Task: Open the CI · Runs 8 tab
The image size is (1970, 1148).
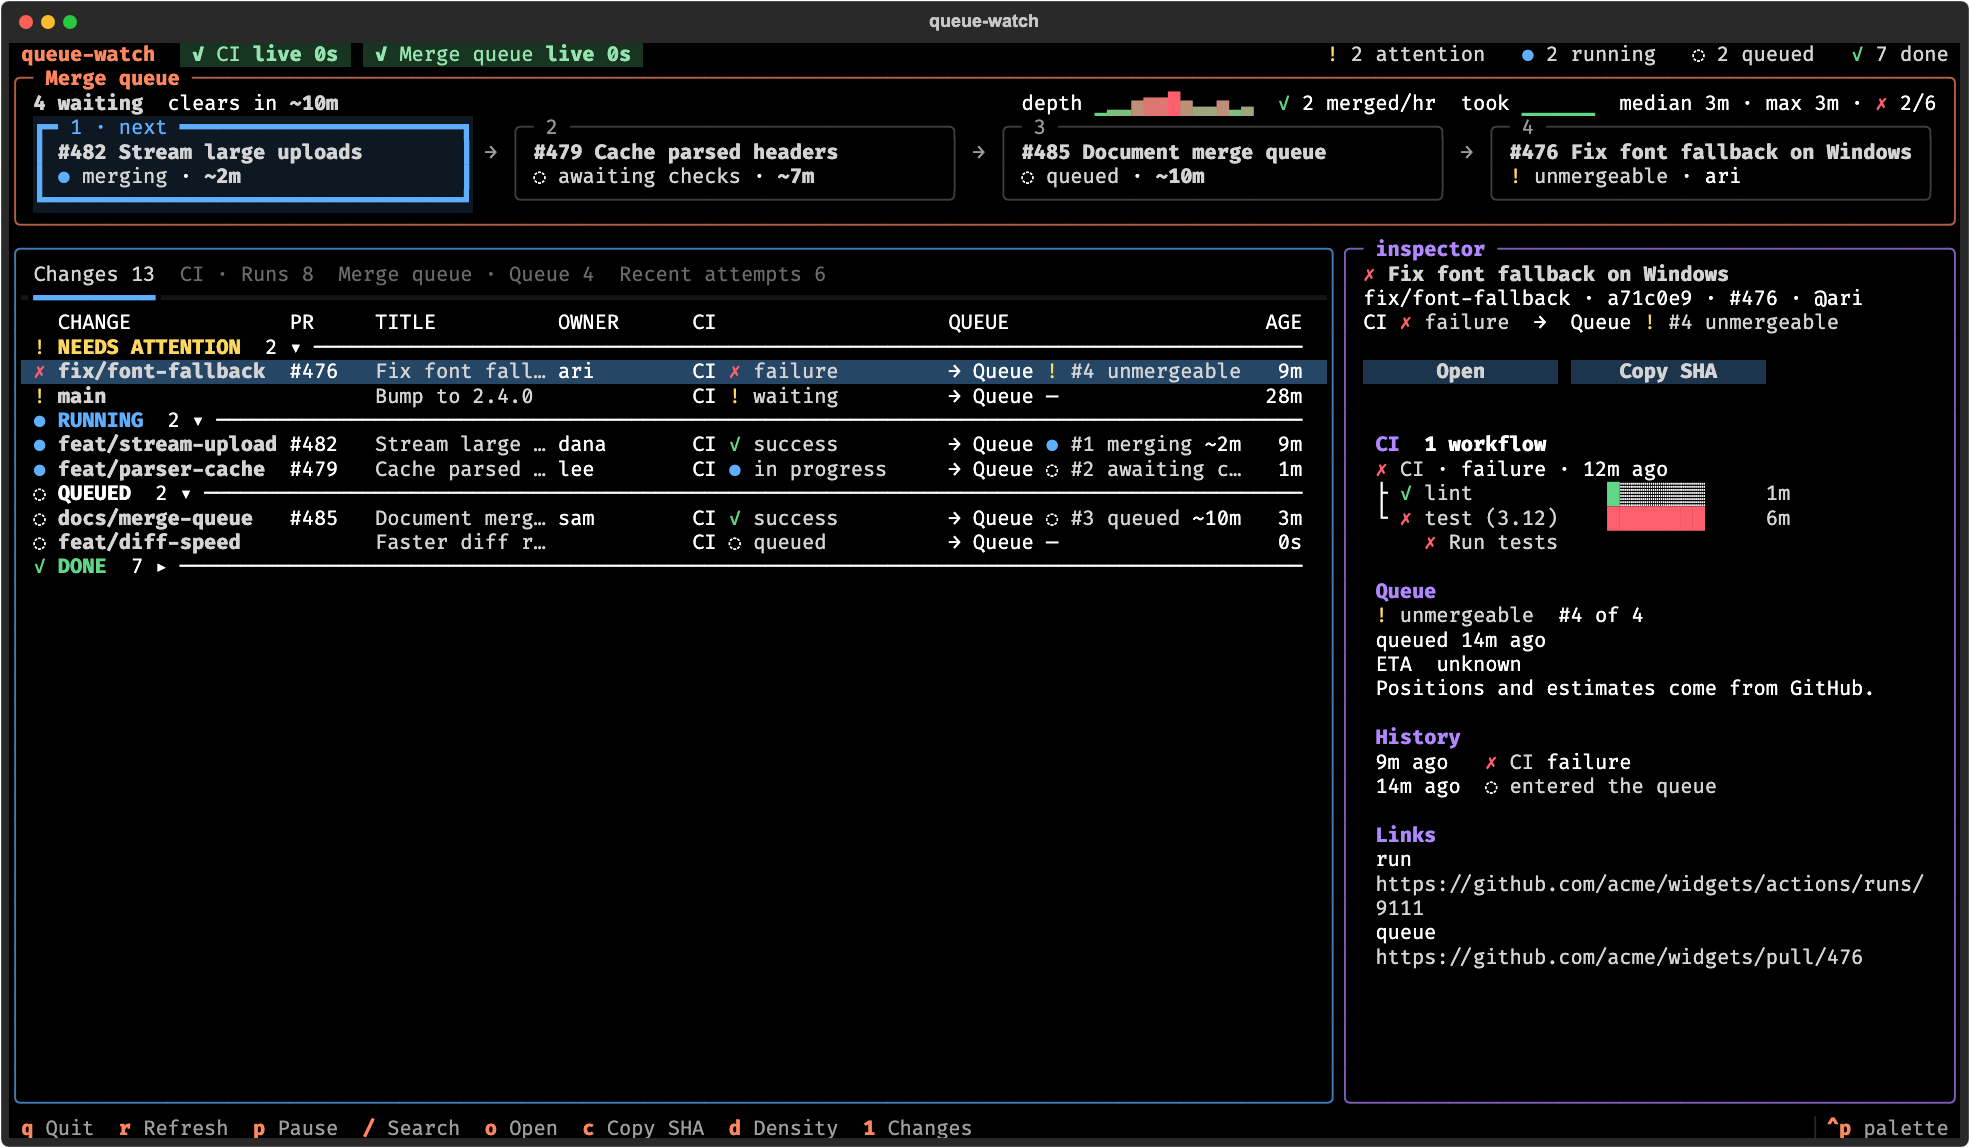Action: click(247, 275)
